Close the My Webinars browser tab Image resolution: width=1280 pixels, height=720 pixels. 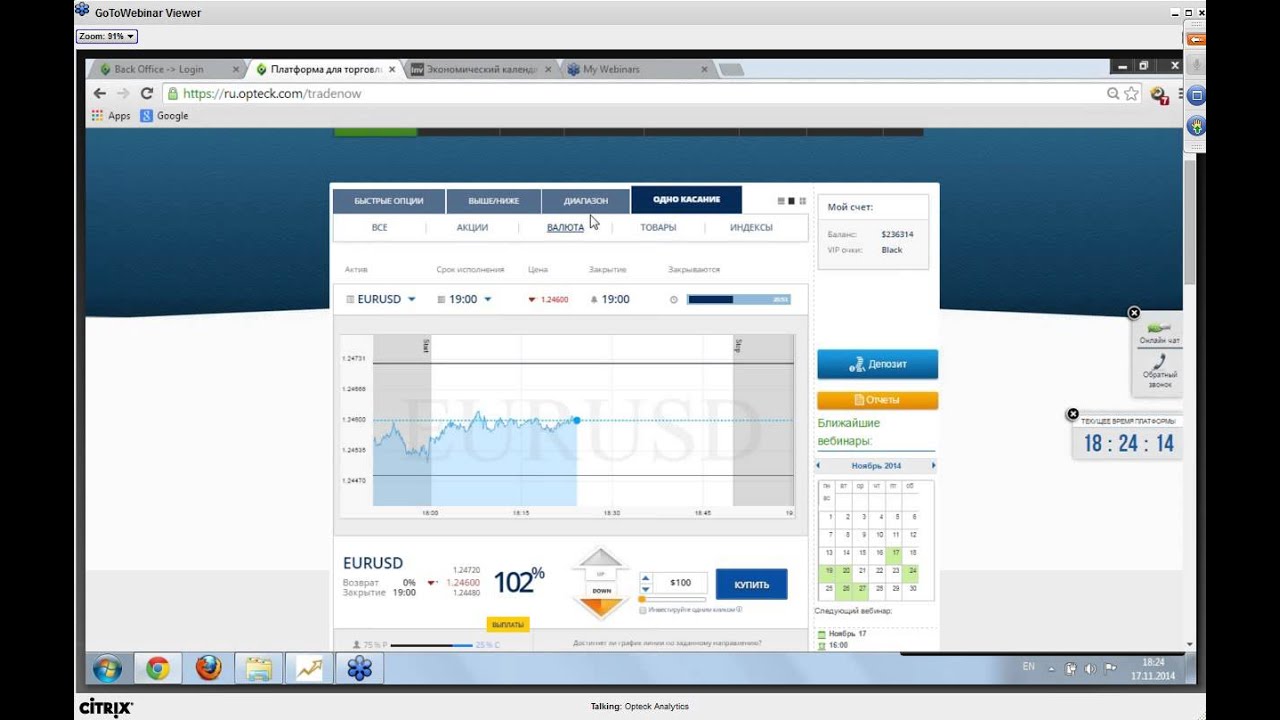click(x=704, y=69)
